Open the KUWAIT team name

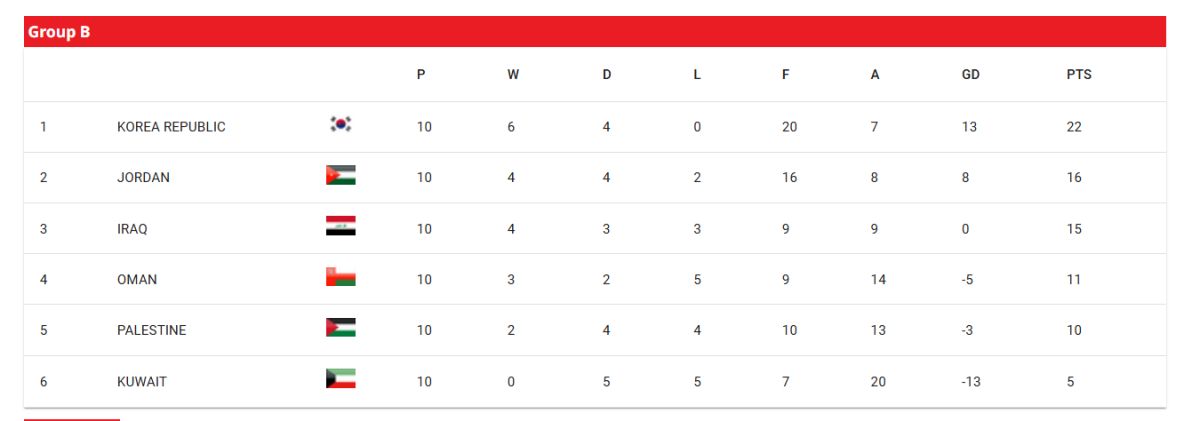(x=142, y=382)
